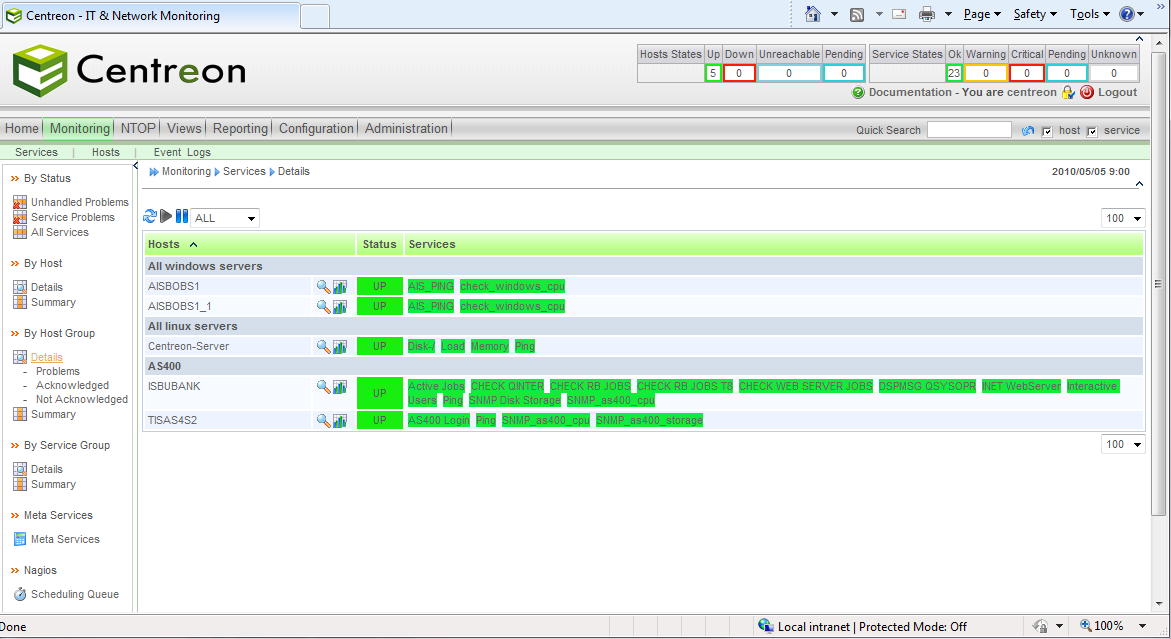Viewport: 1171px width, 639px height.
Task: Open the magnifier detail icon for AISBOBS1
Action: [x=323, y=286]
